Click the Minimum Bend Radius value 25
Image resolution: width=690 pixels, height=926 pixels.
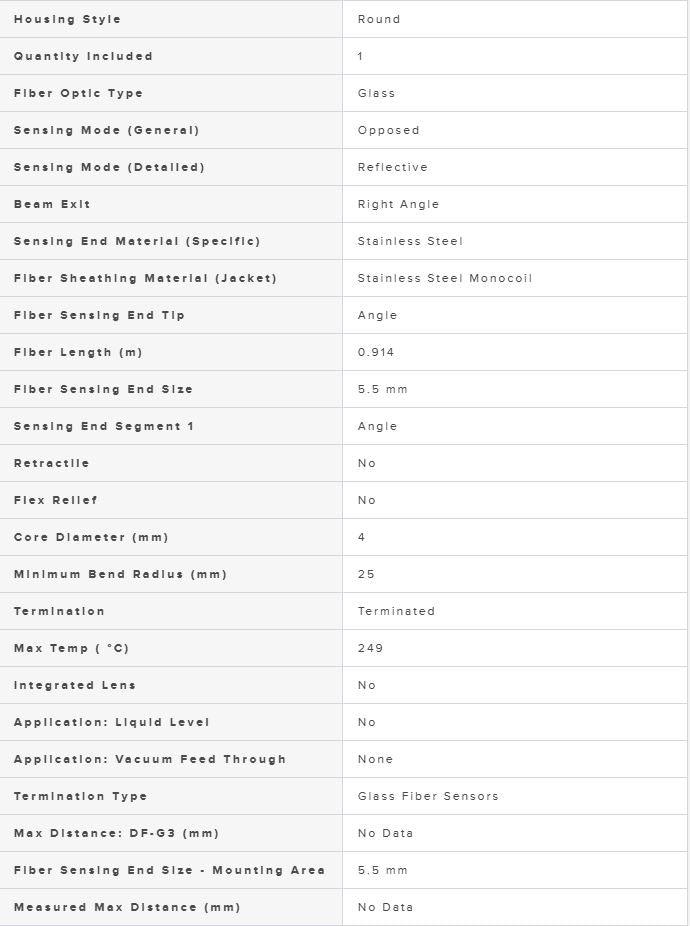366,574
